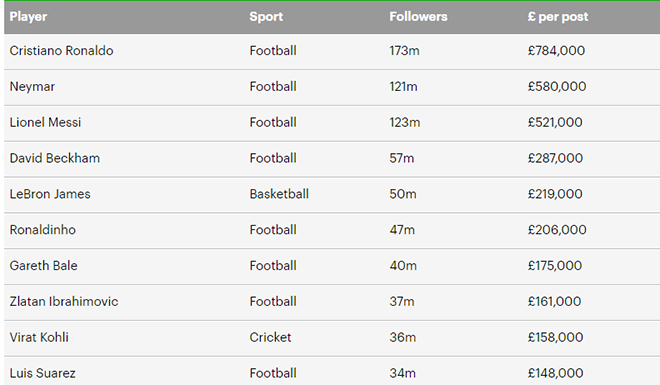Select the £580,000 amount cell
The width and height of the screenshot is (660, 385).
[x=557, y=87]
